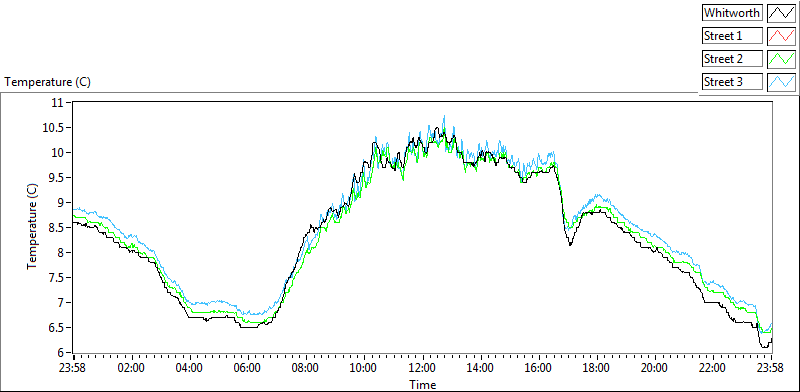
Task: Click the 14:00 time axis marker
Action: pyautogui.click(x=481, y=367)
